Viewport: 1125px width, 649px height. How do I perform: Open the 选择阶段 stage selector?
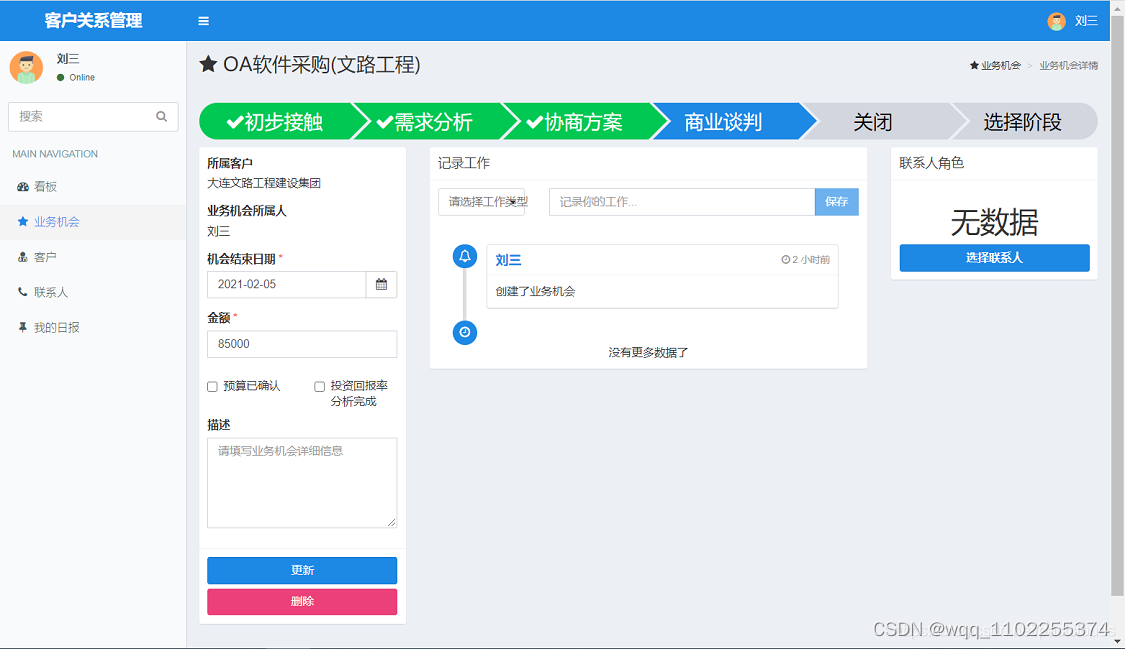[1022, 121]
